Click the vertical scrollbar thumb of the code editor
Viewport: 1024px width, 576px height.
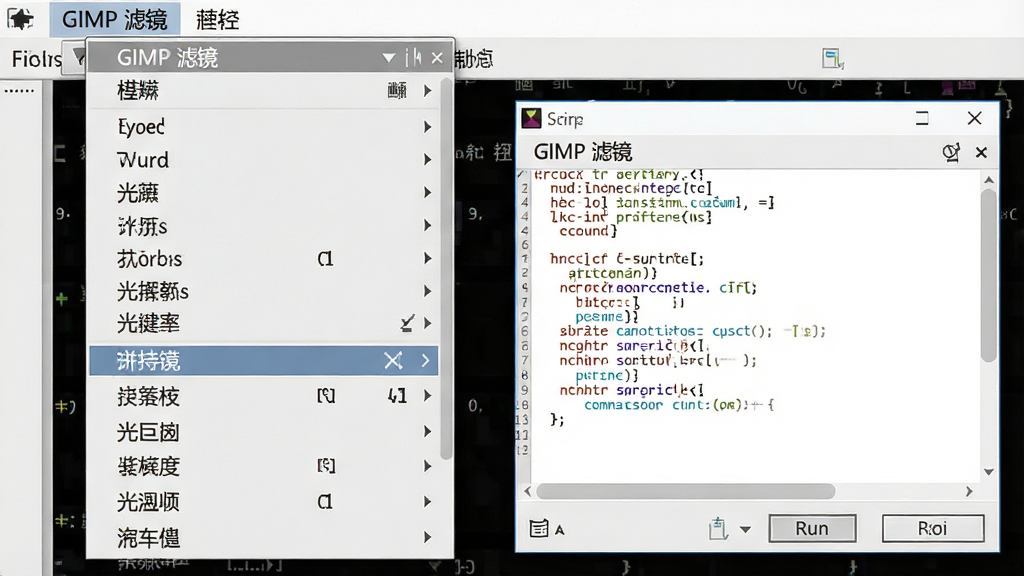(989, 276)
